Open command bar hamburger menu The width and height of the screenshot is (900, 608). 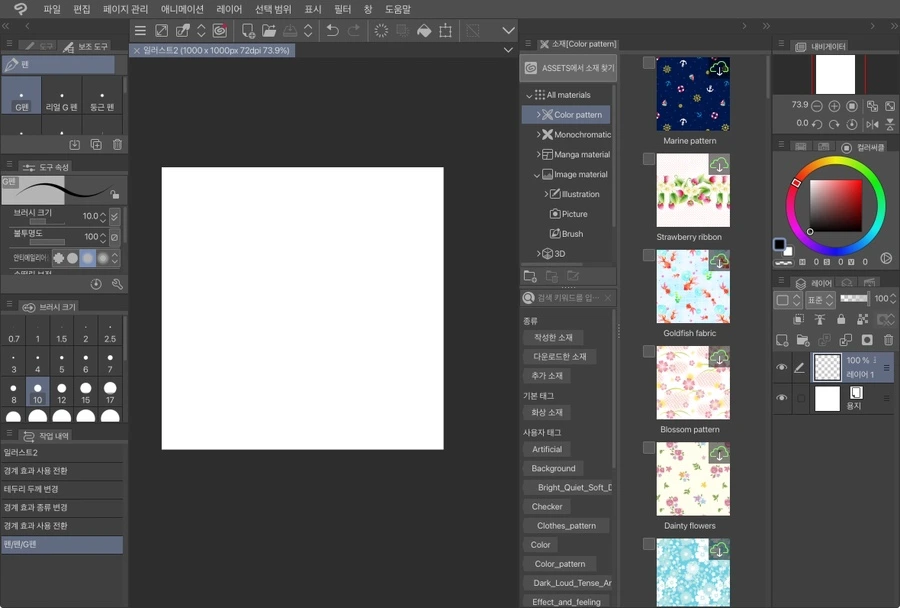pos(140,30)
